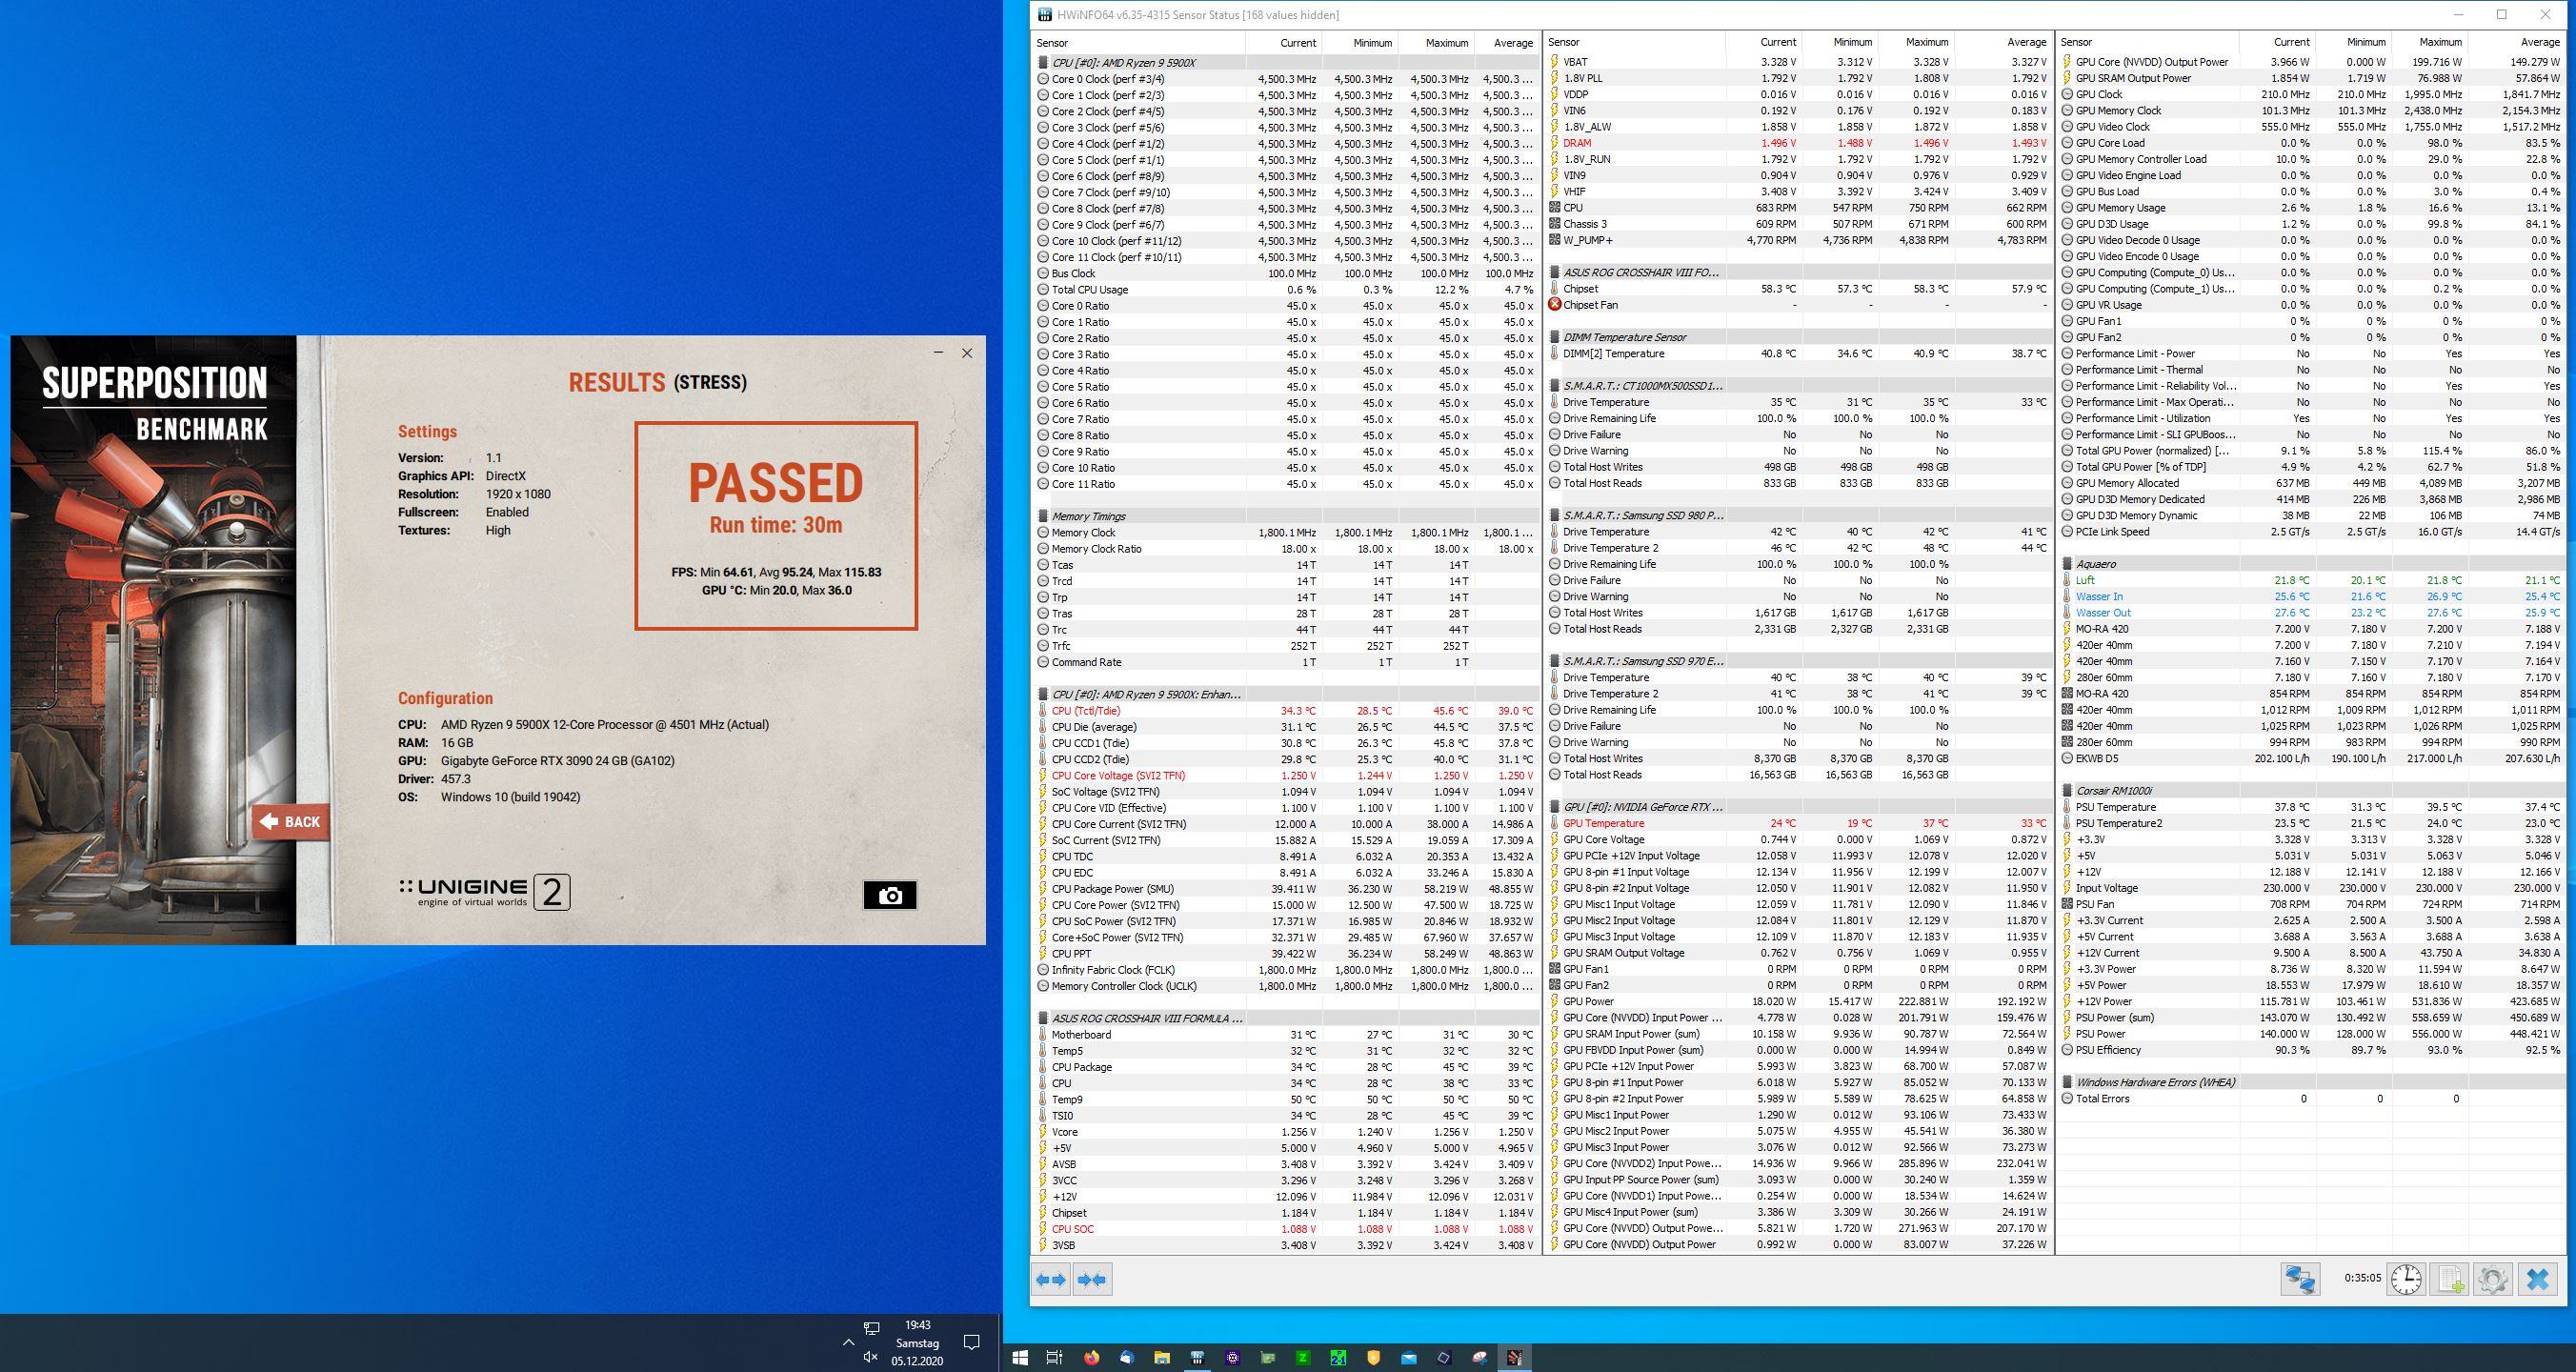Unmute sound via tray speaker icon
2576x1372 pixels.
tap(870, 1357)
